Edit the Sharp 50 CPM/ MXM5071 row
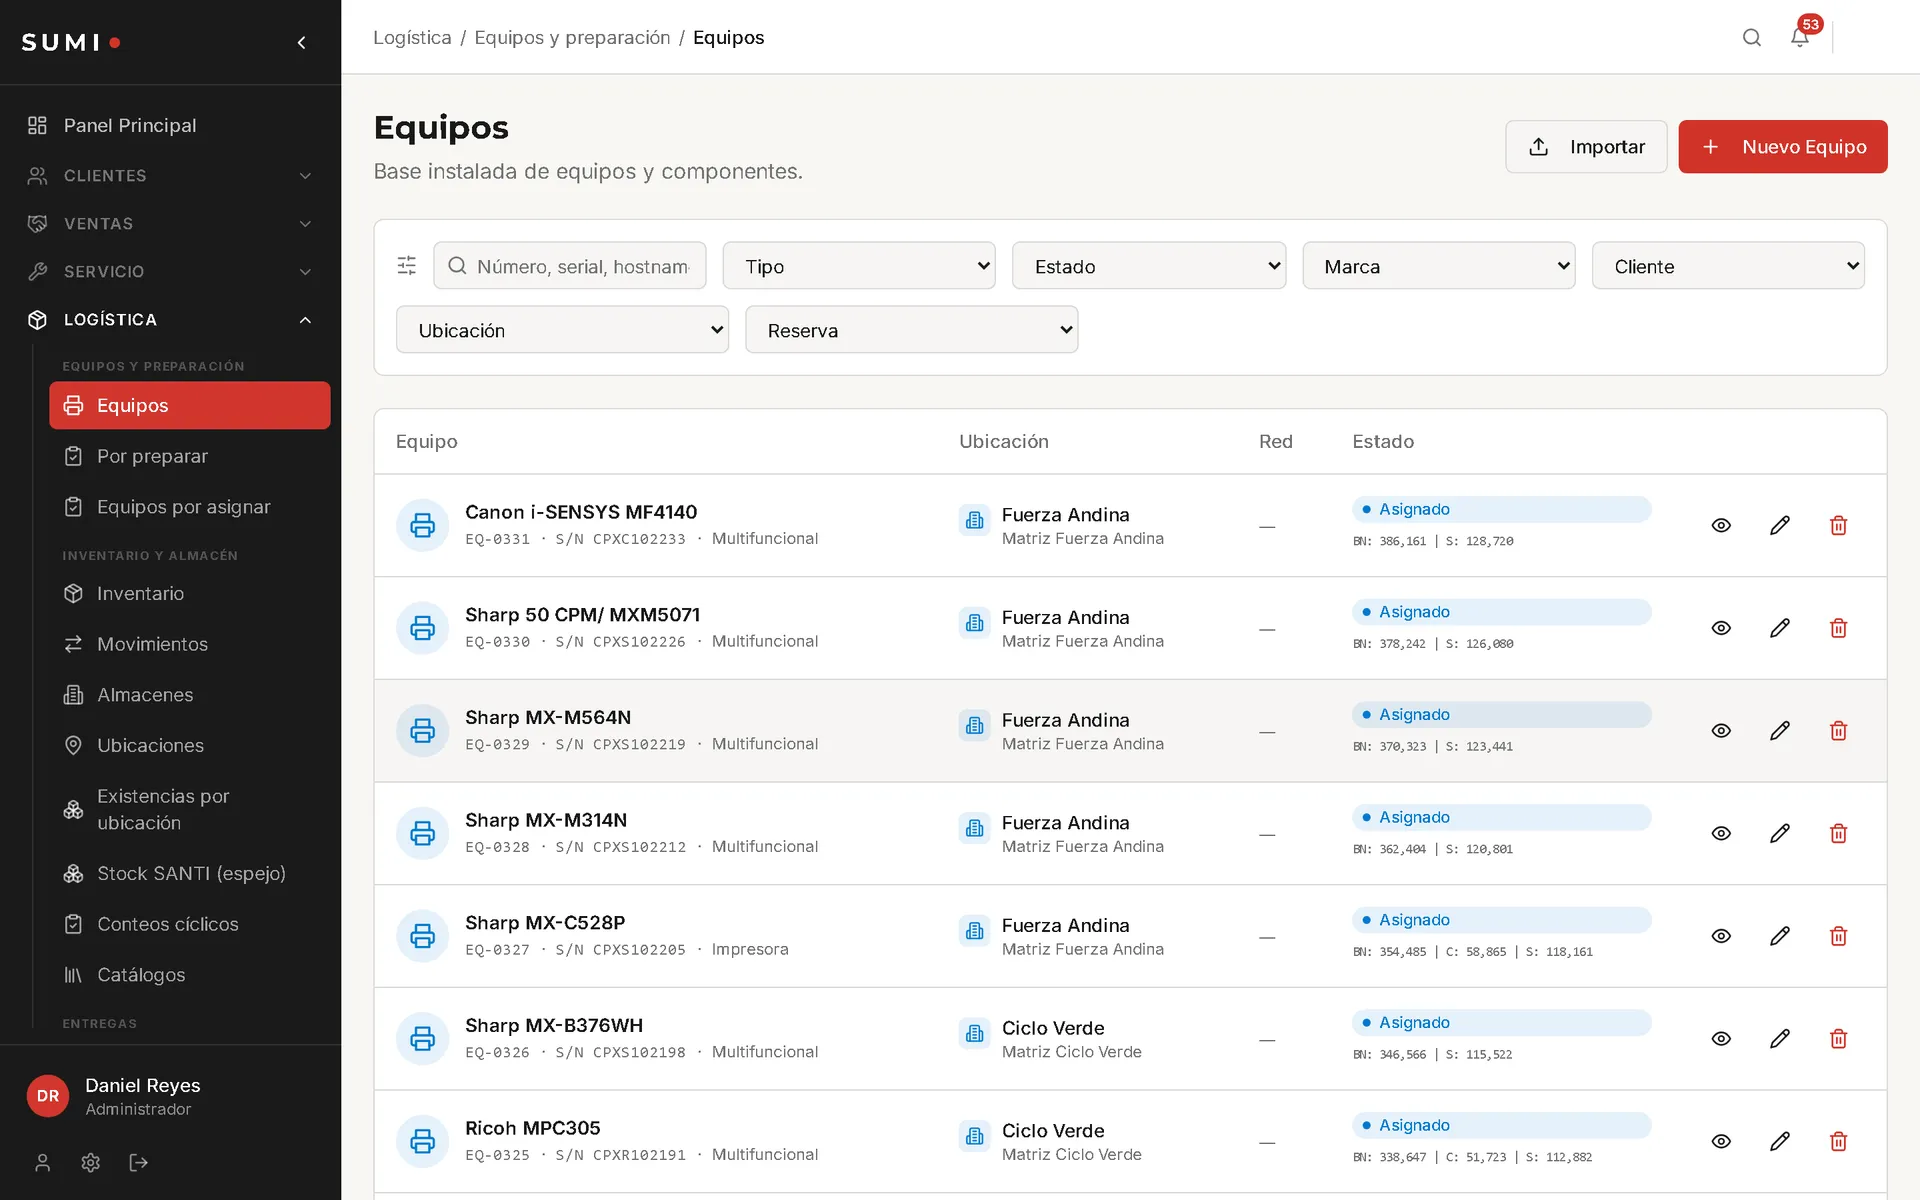Image resolution: width=1920 pixels, height=1200 pixels. click(x=1780, y=628)
